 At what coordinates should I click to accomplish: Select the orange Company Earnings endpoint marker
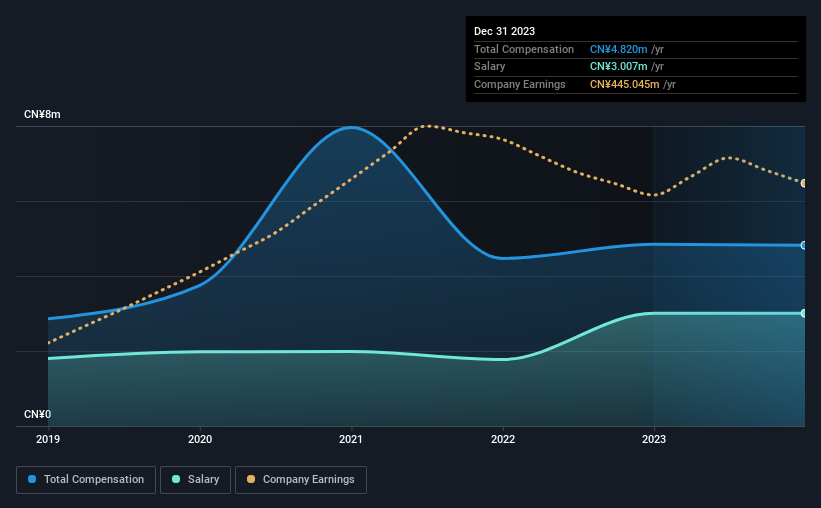pyautogui.click(x=804, y=183)
